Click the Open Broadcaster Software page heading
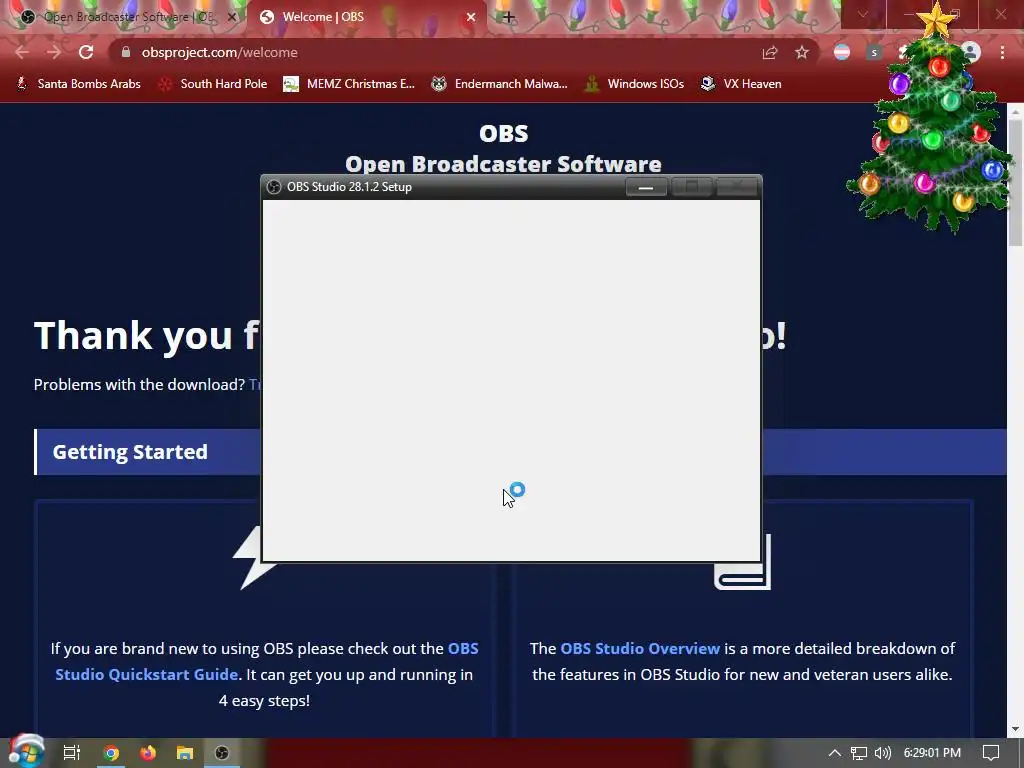The width and height of the screenshot is (1024, 768). point(503,164)
